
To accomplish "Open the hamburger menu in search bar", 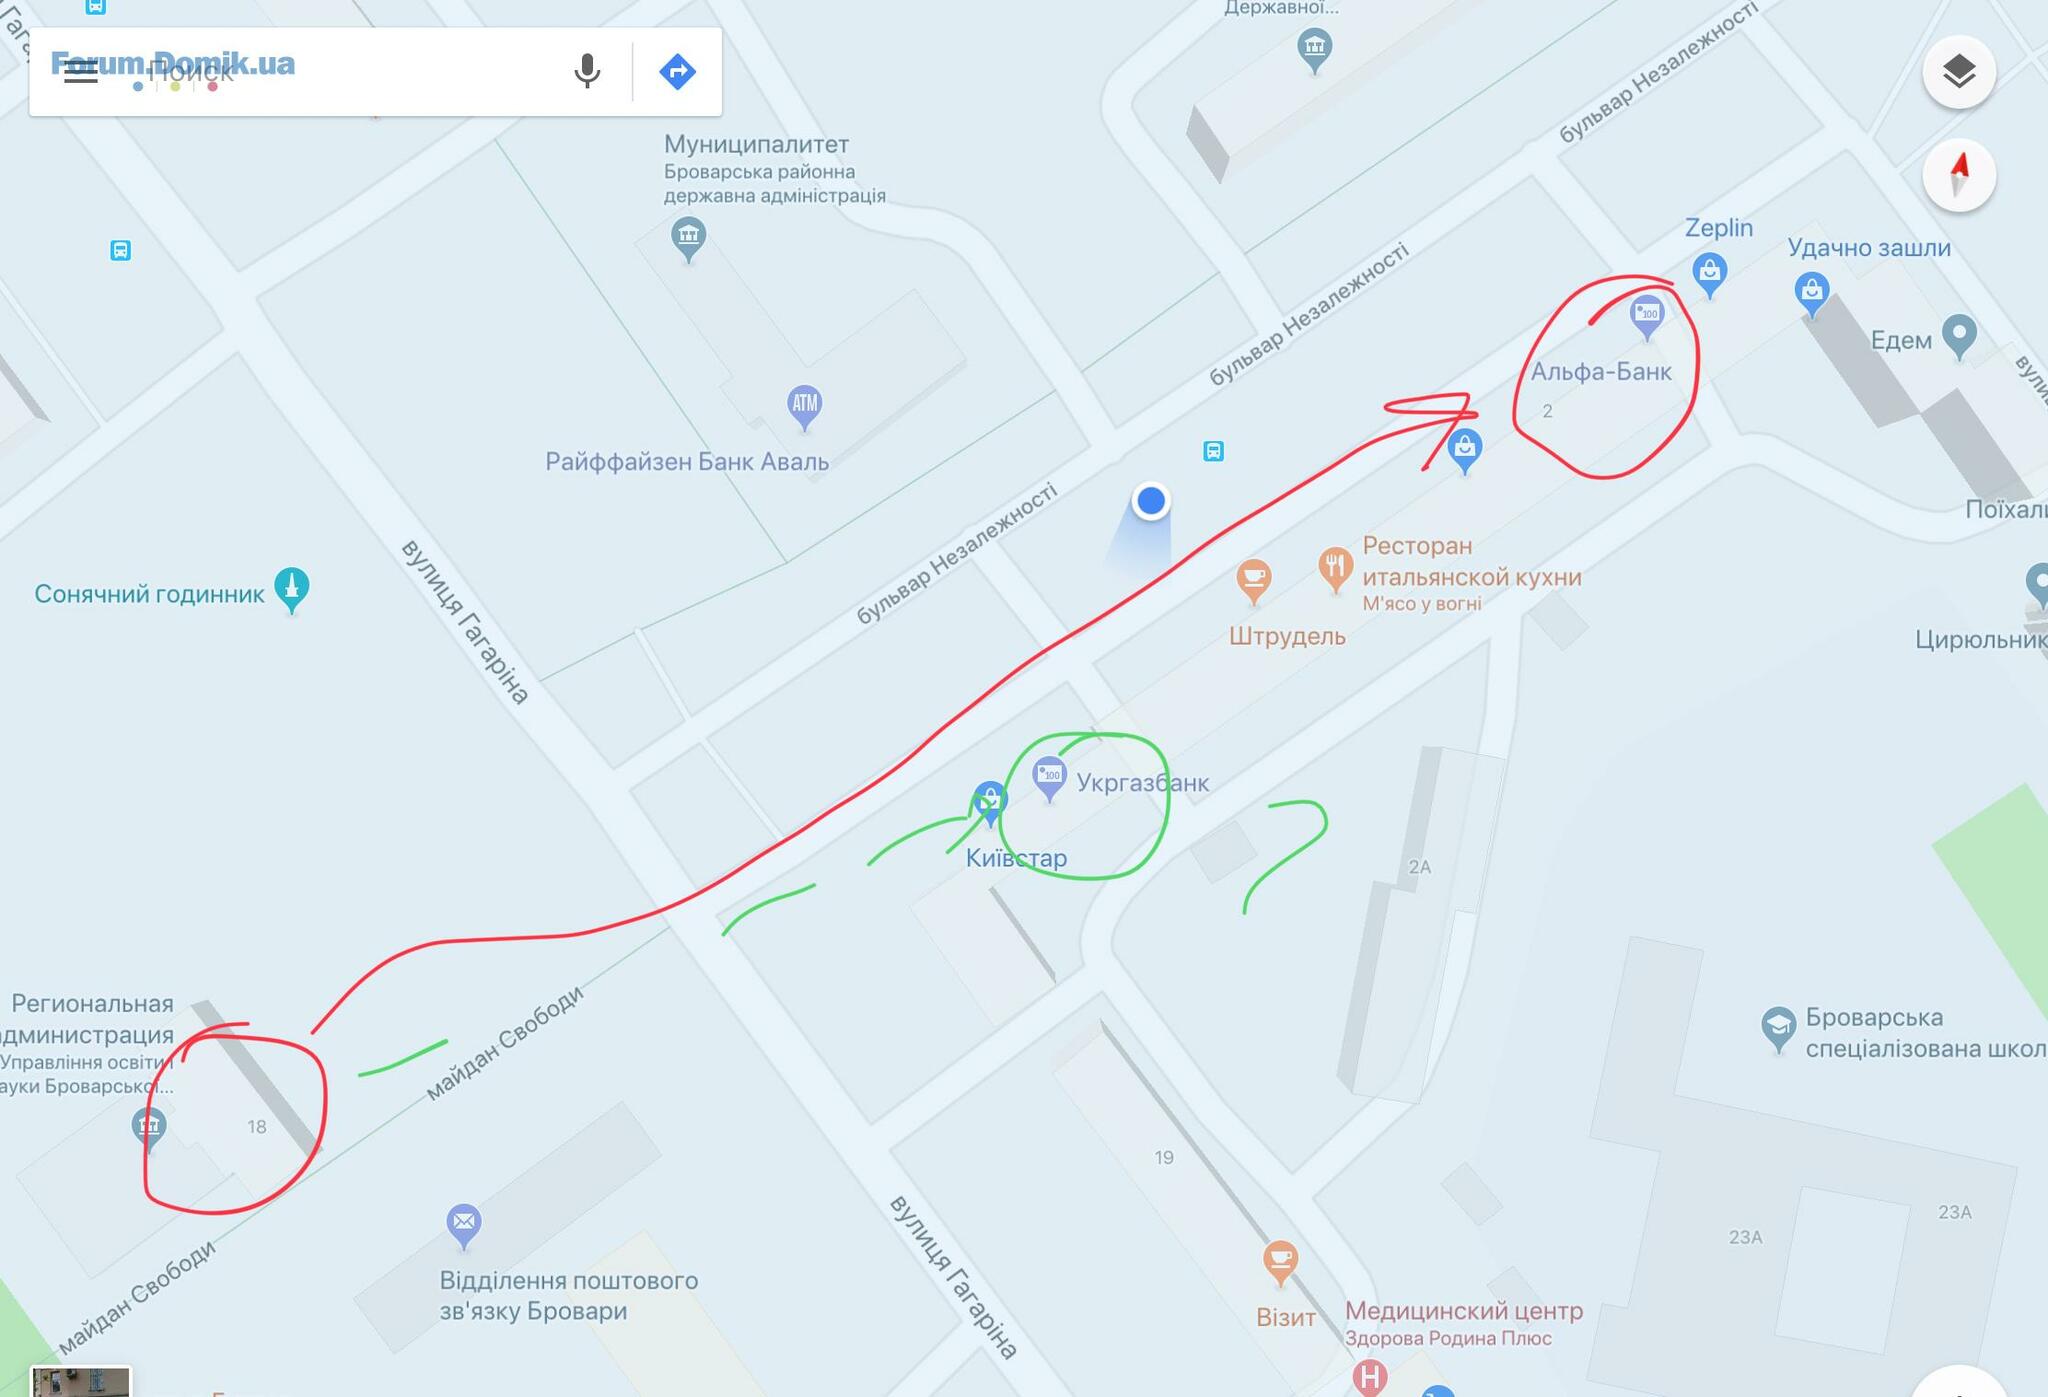I will 81,71.
